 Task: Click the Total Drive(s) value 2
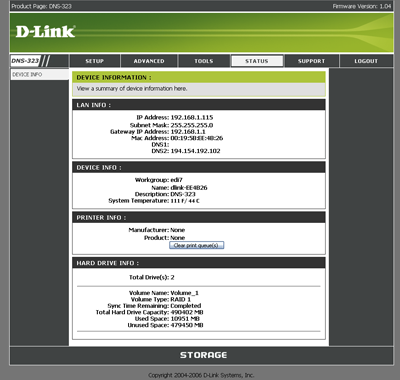coord(172,277)
